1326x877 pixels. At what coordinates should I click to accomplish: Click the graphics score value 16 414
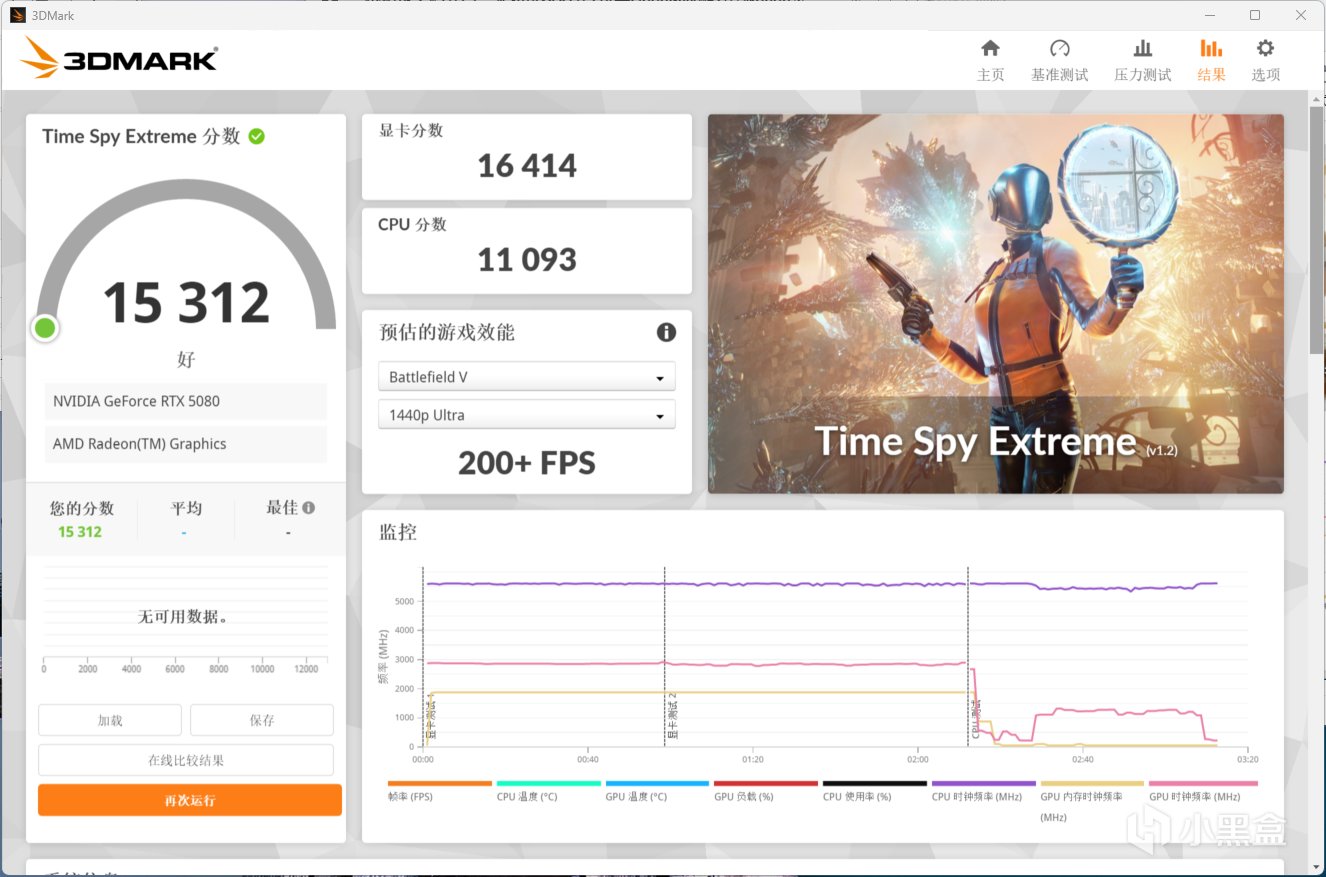pos(527,165)
